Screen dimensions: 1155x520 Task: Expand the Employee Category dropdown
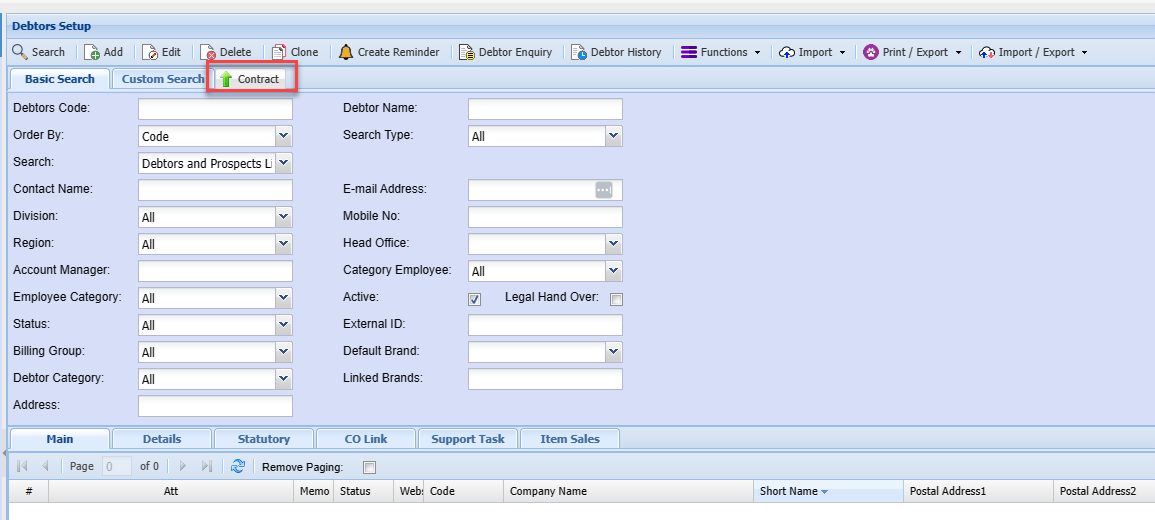tap(284, 298)
